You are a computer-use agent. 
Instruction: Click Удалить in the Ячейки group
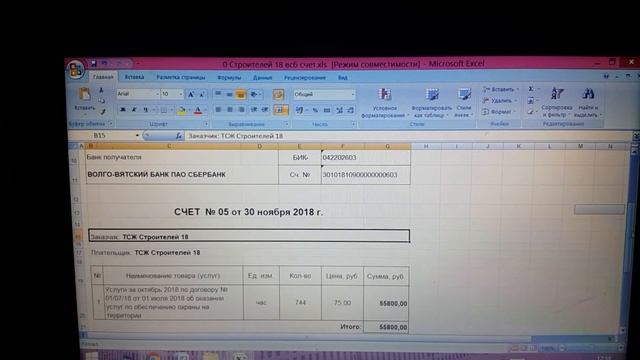coord(499,100)
